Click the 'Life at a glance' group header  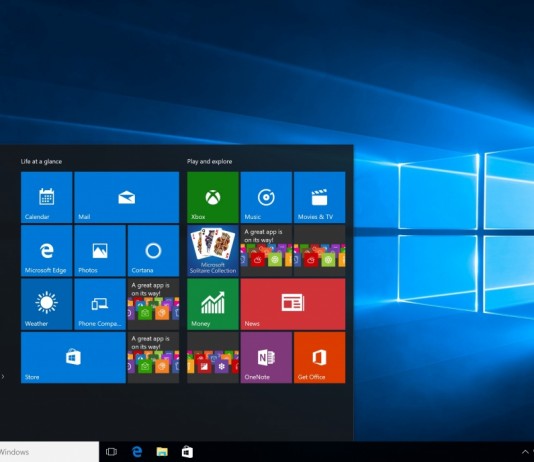42,161
